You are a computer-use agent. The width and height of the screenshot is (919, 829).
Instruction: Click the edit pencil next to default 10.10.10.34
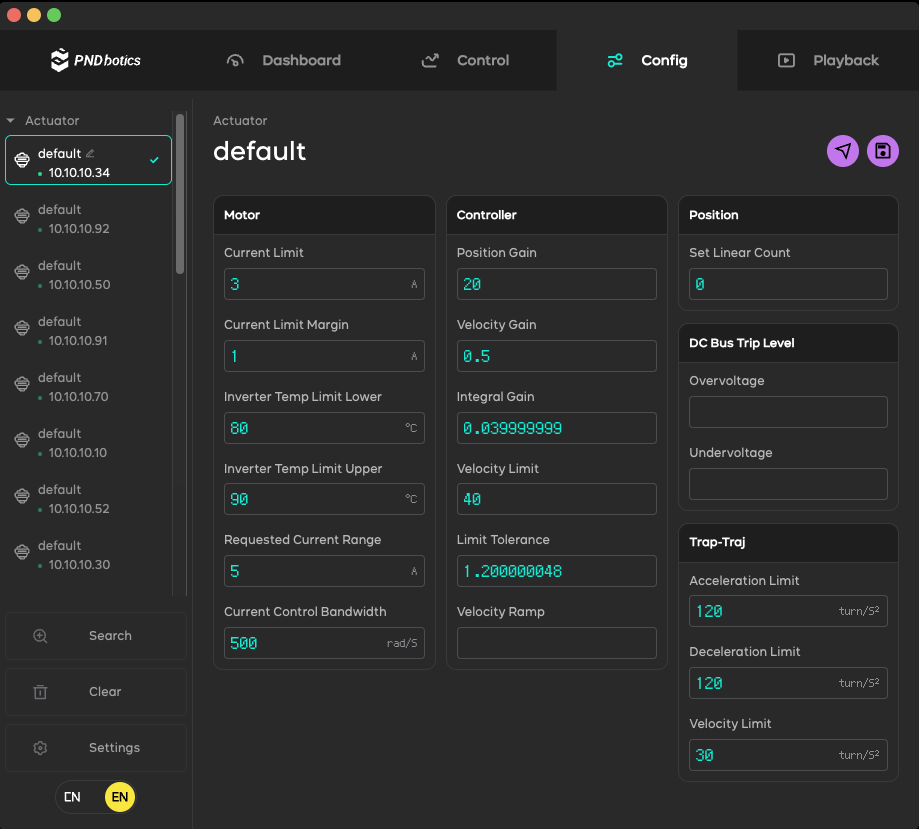coord(90,153)
